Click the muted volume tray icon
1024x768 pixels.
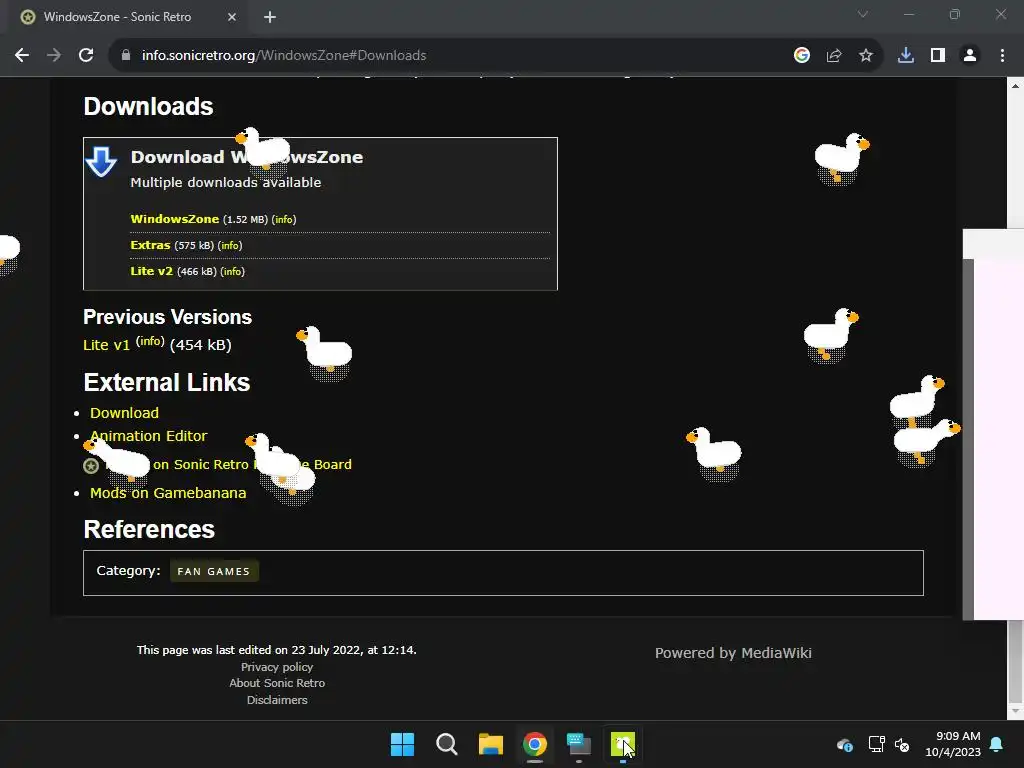click(x=902, y=744)
